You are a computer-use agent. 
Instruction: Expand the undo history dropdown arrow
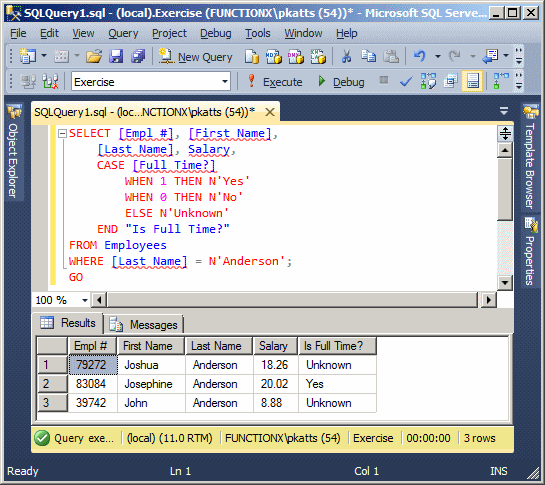438,56
